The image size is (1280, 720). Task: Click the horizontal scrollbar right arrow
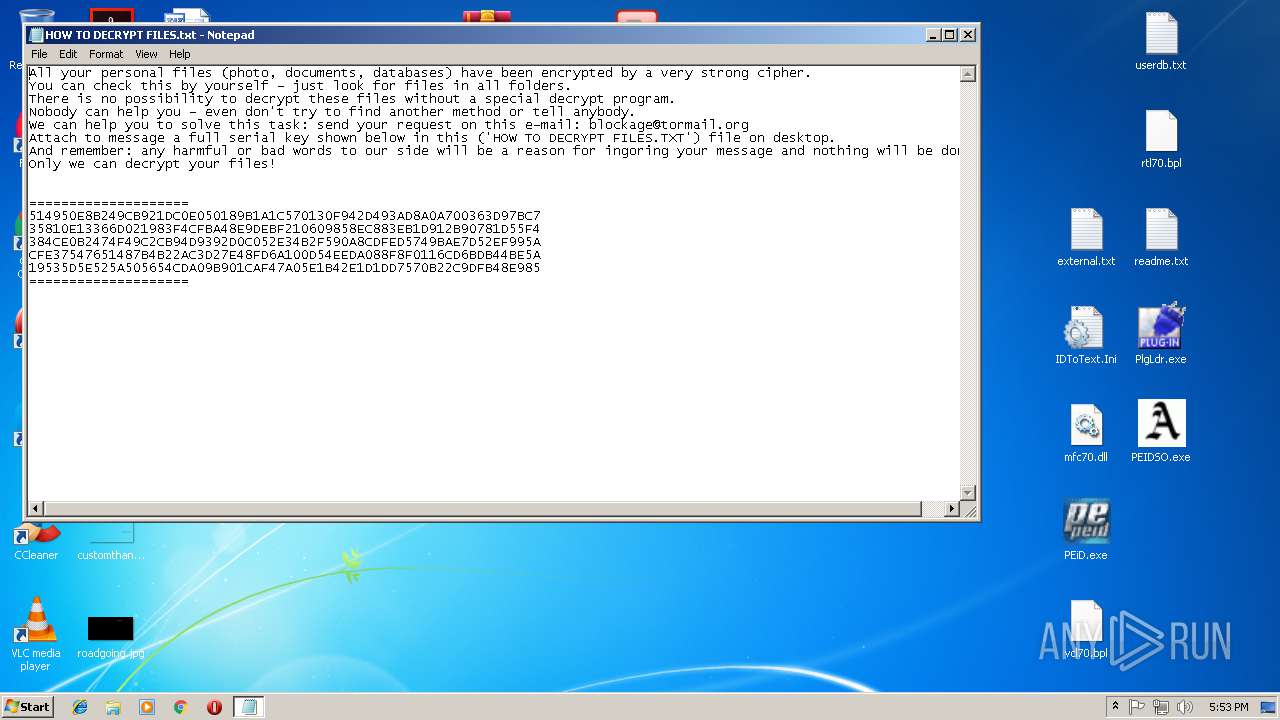tap(952, 509)
